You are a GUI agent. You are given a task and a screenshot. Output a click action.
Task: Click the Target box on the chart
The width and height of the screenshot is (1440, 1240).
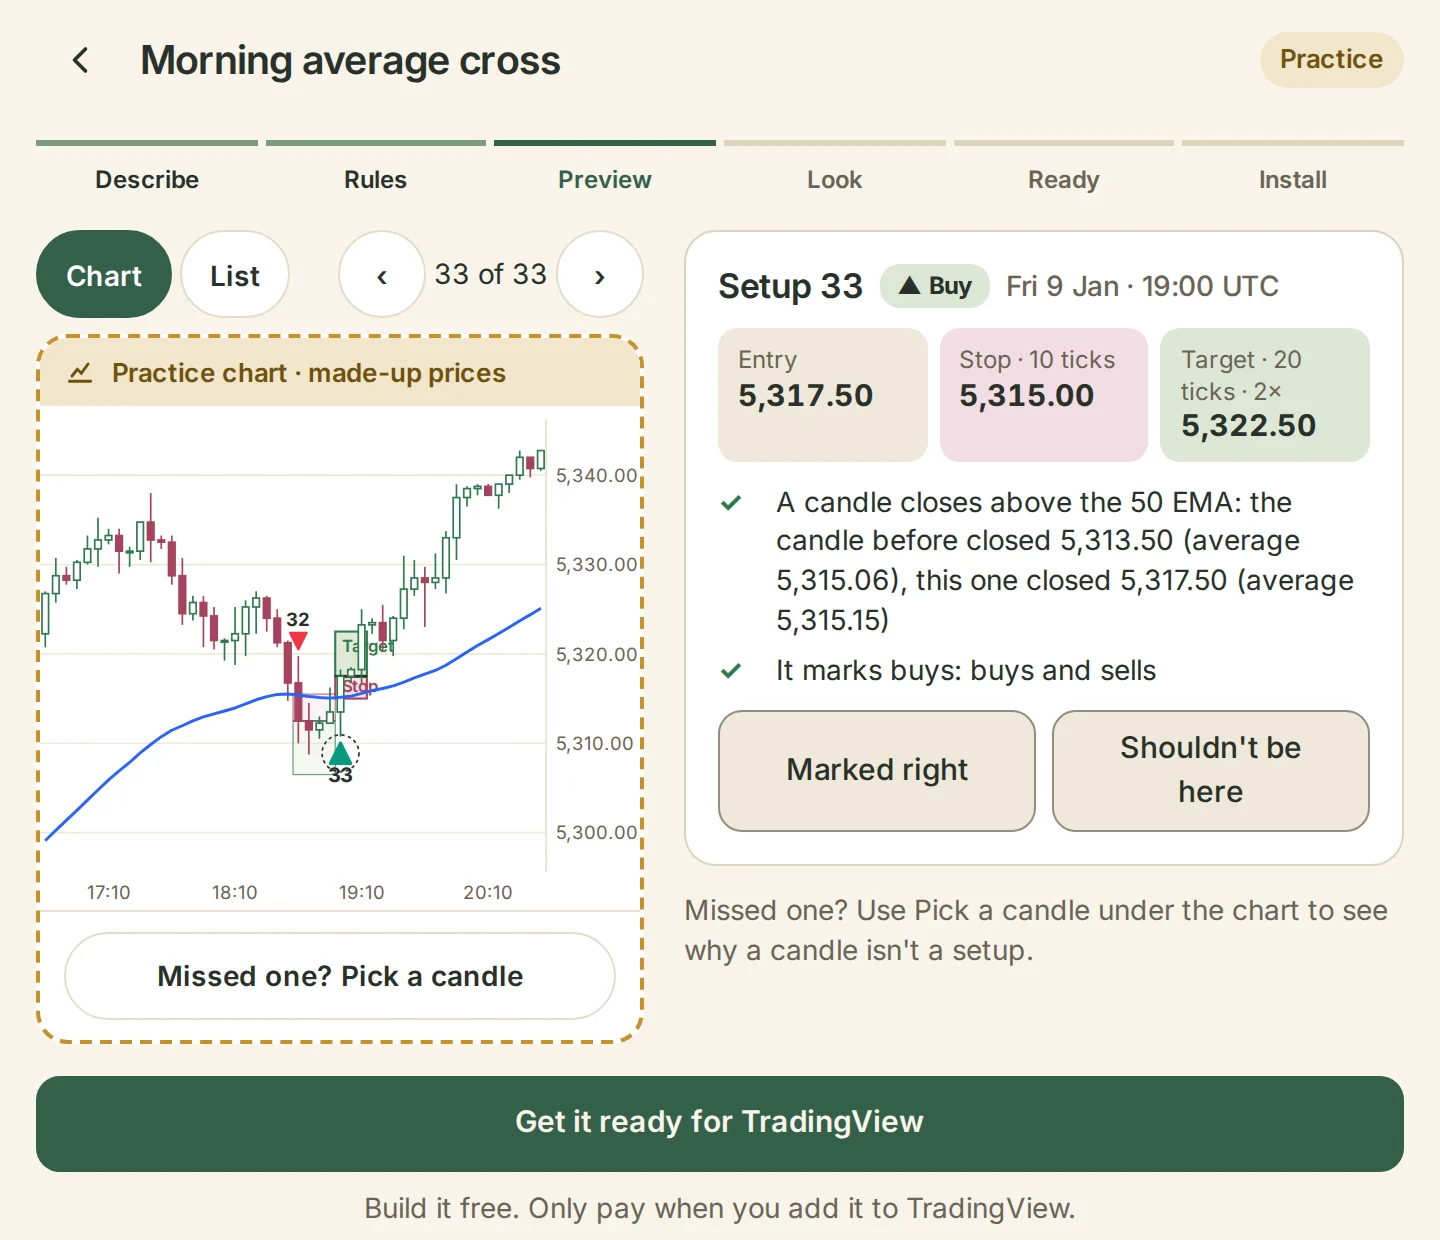(351, 654)
